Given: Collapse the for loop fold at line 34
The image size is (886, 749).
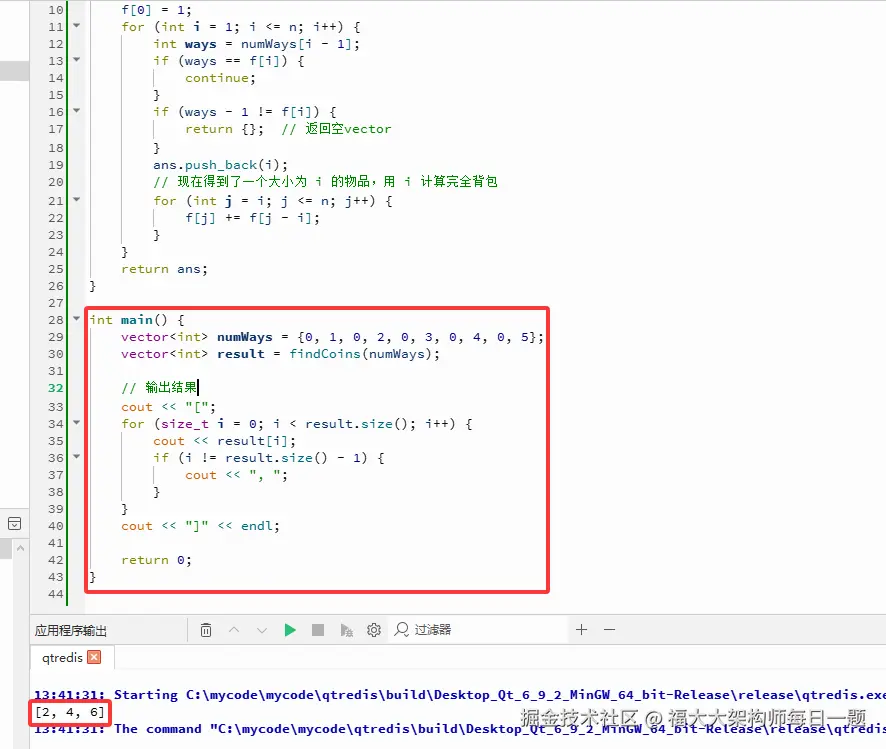Looking at the screenshot, I should point(77,423).
